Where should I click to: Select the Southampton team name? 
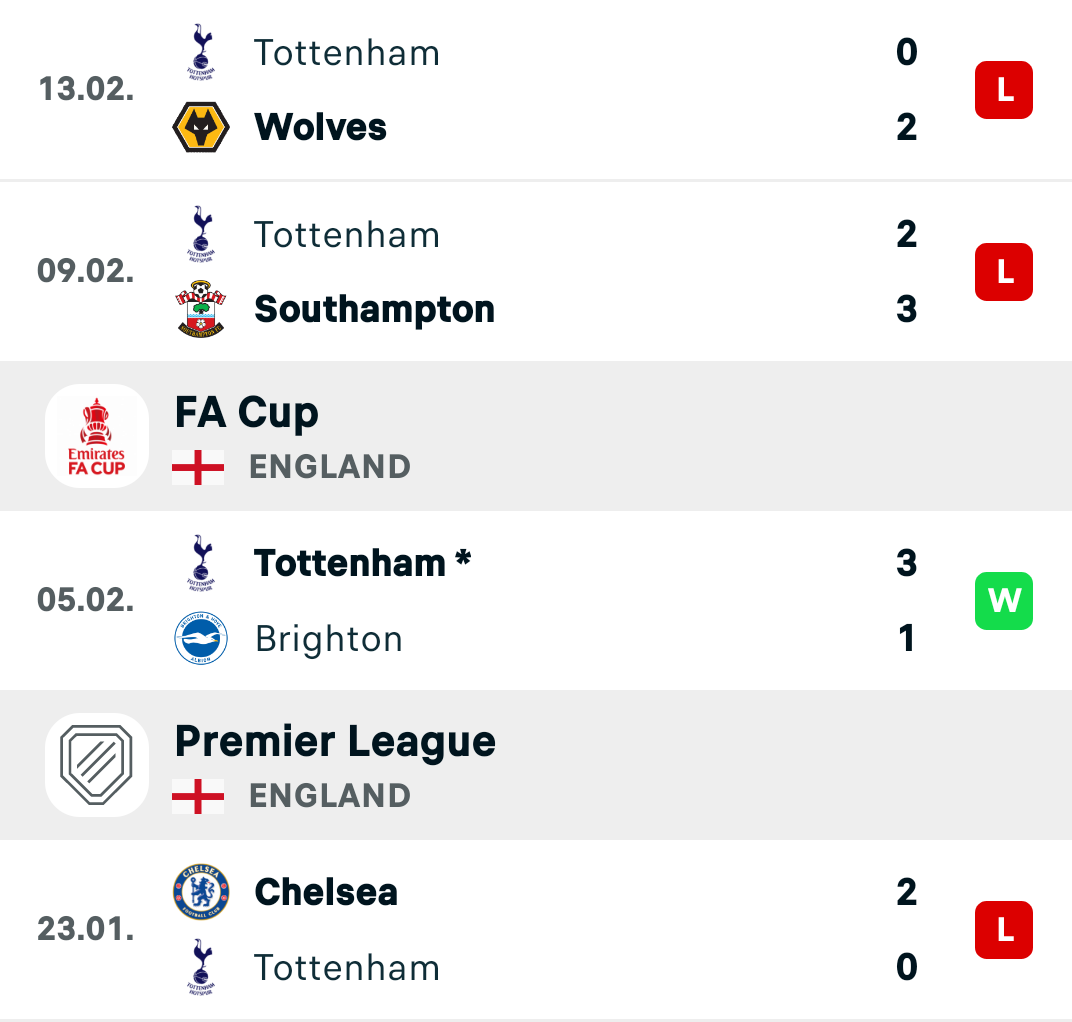374,310
